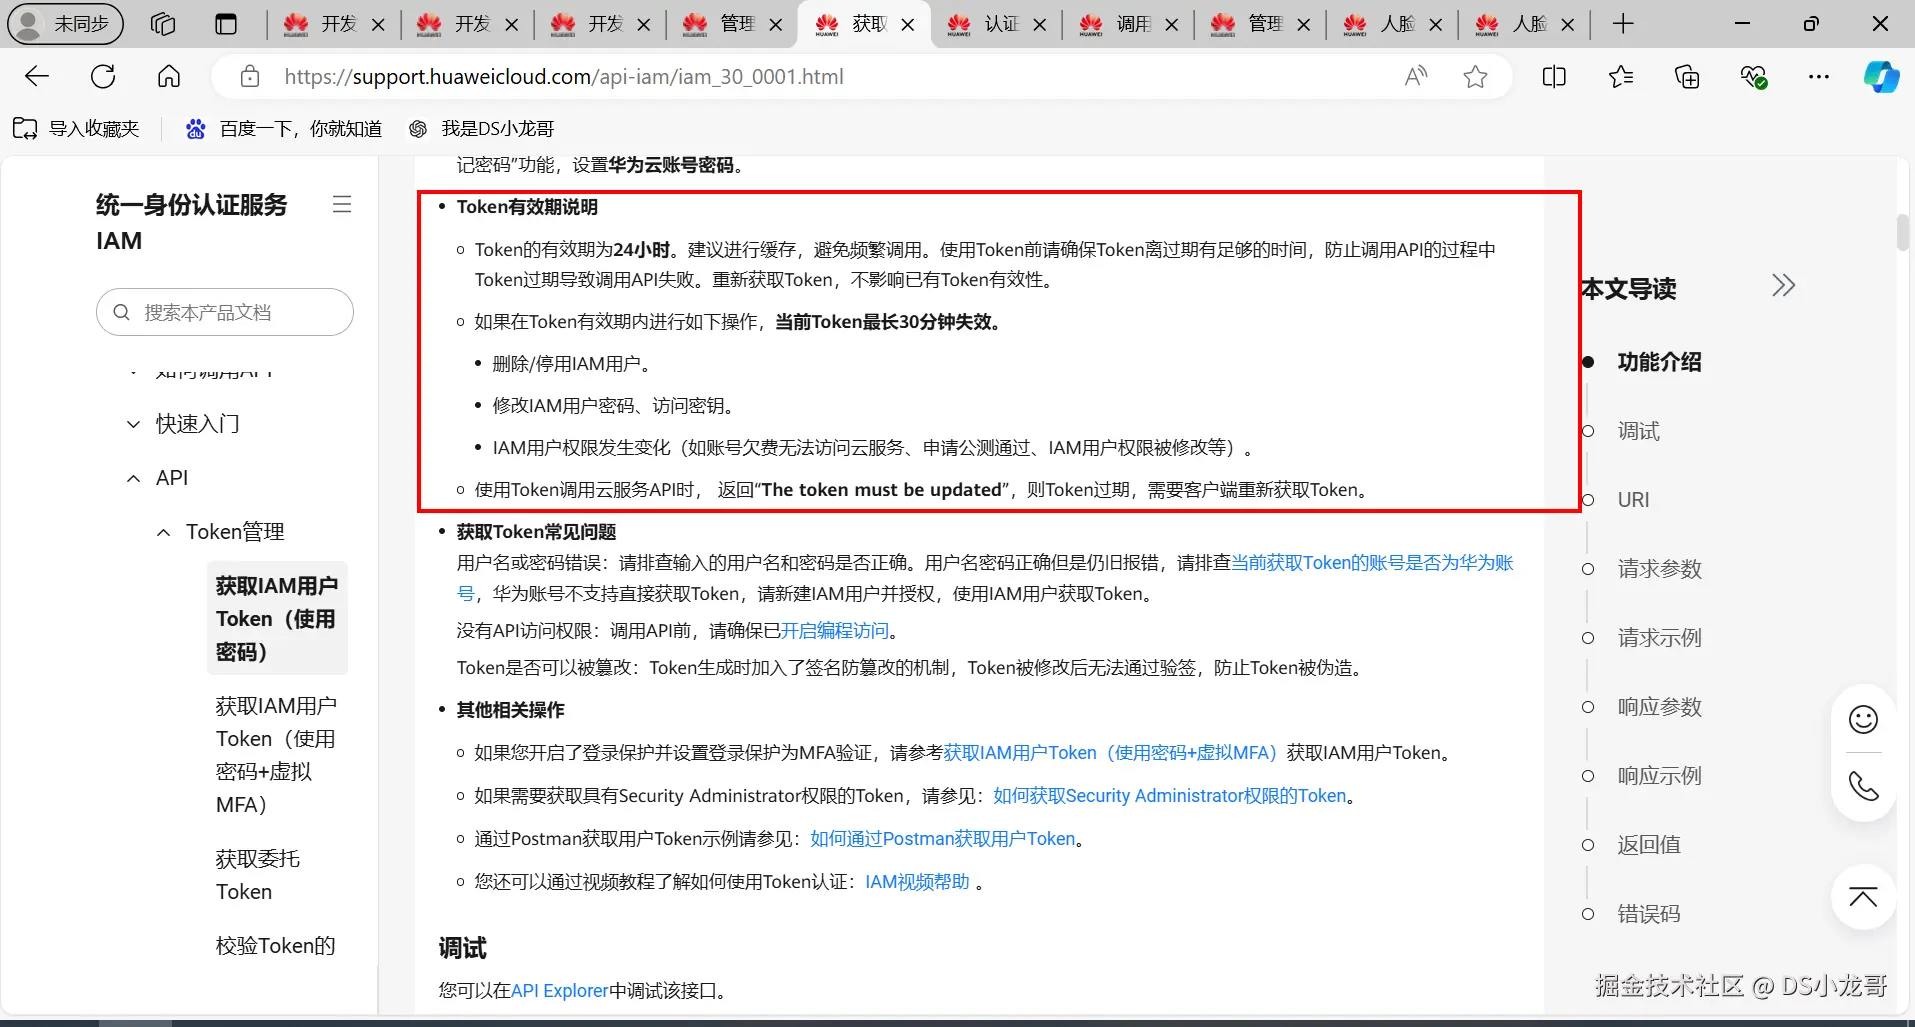Open the smiley feedback button
1915x1027 pixels.
pos(1863,719)
